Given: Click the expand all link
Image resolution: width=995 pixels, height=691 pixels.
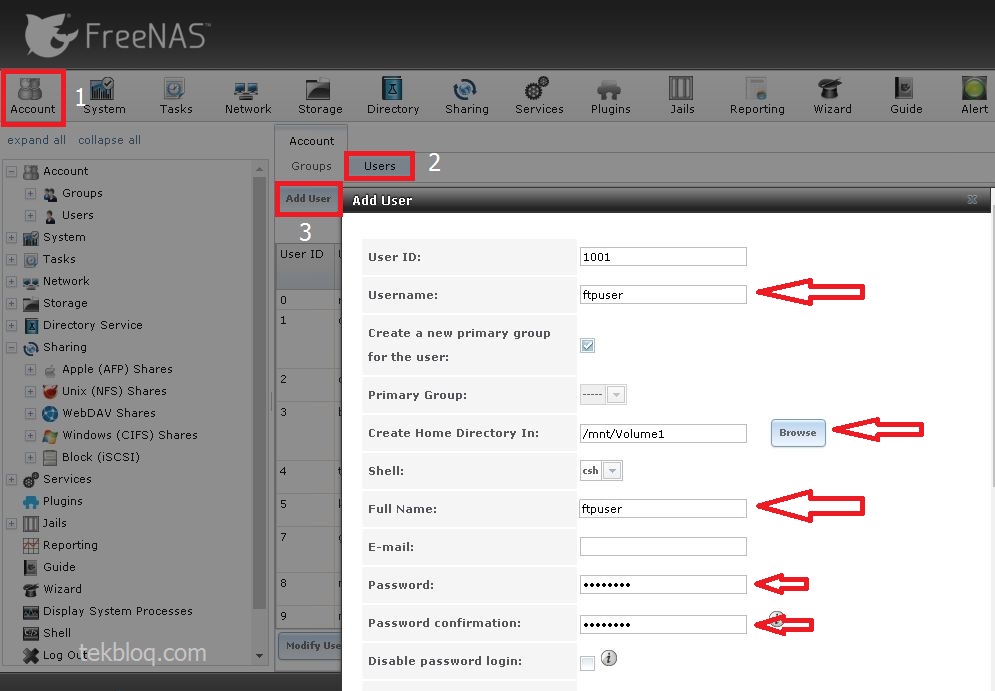Looking at the screenshot, I should click(x=36, y=140).
